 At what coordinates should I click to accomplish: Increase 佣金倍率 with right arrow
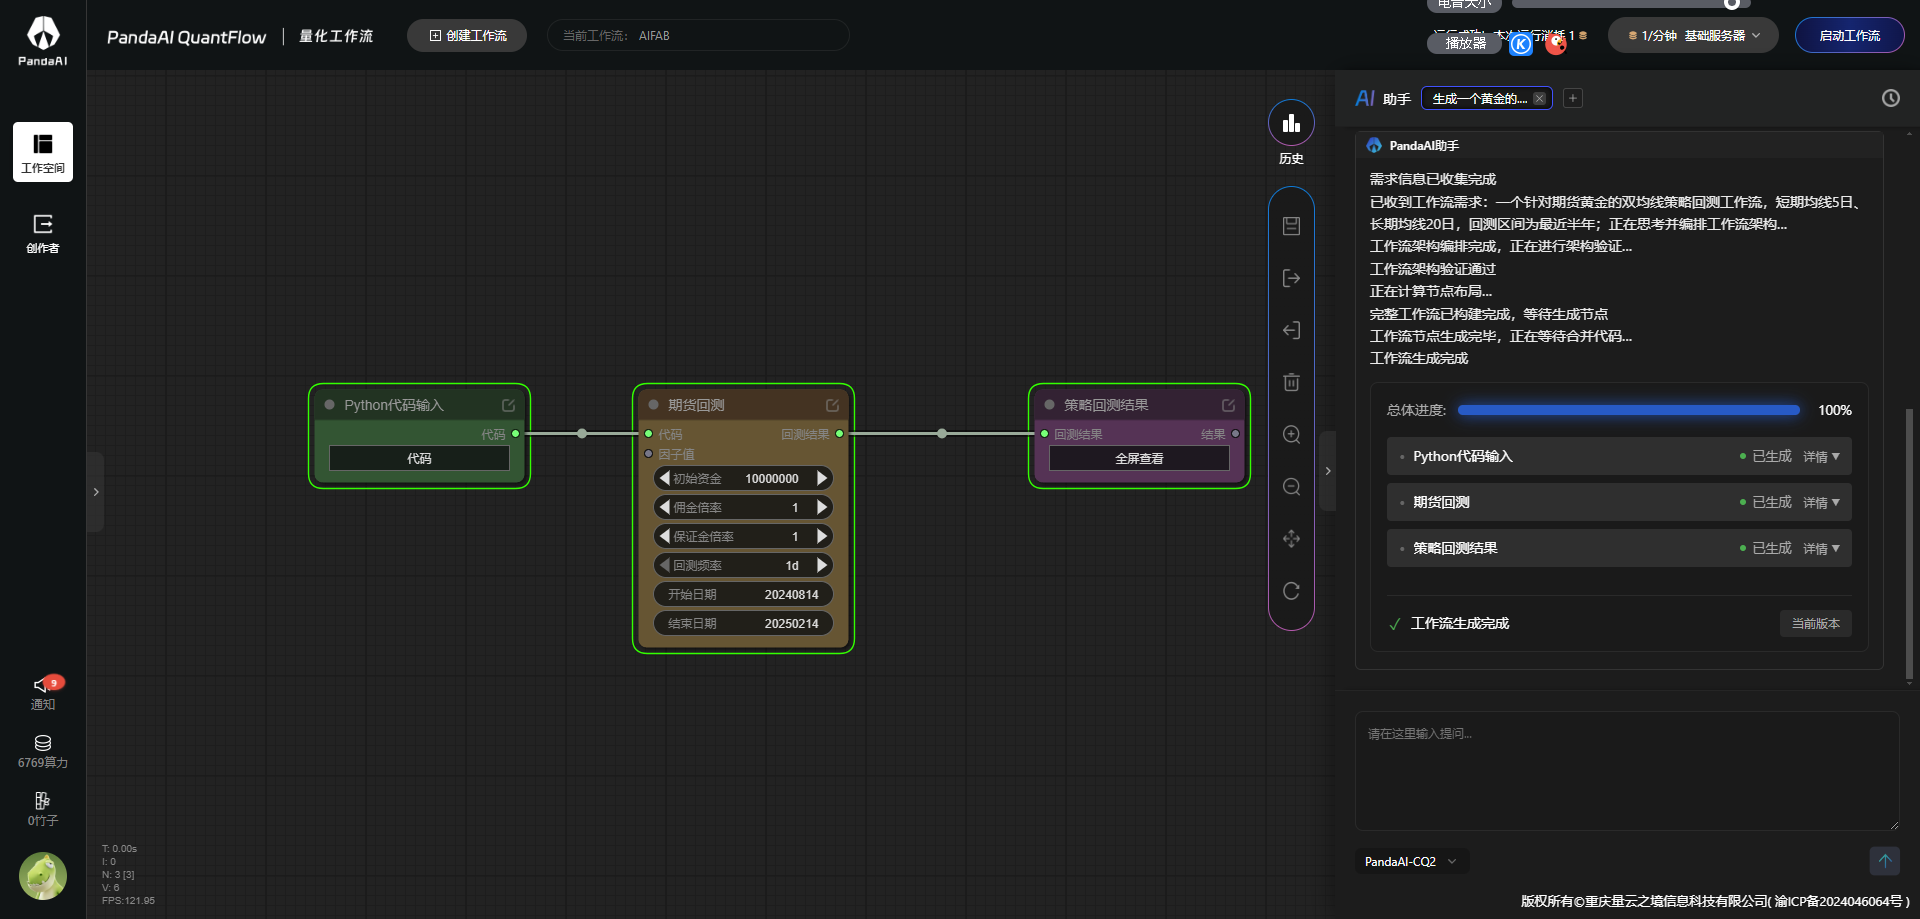[822, 507]
